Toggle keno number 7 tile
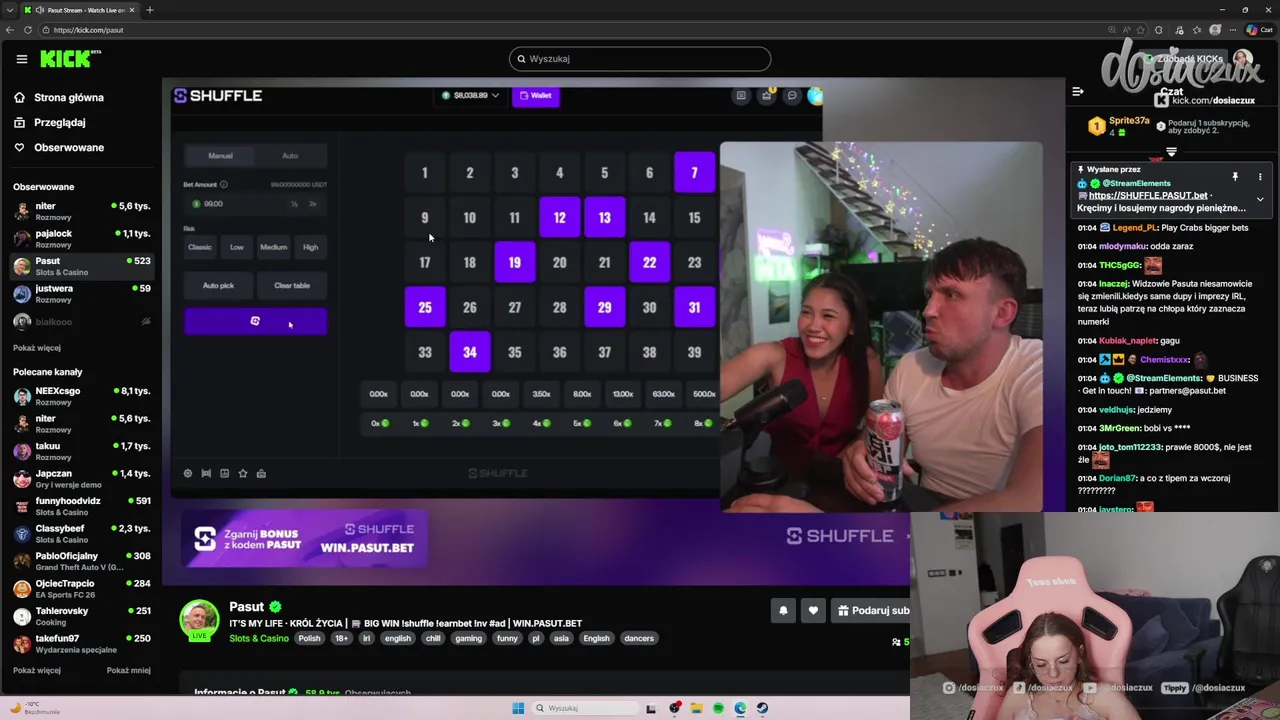This screenshot has width=1280, height=720. [694, 172]
